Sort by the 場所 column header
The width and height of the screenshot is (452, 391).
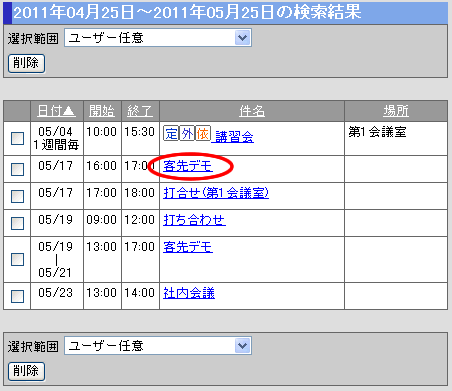pyautogui.click(x=396, y=111)
